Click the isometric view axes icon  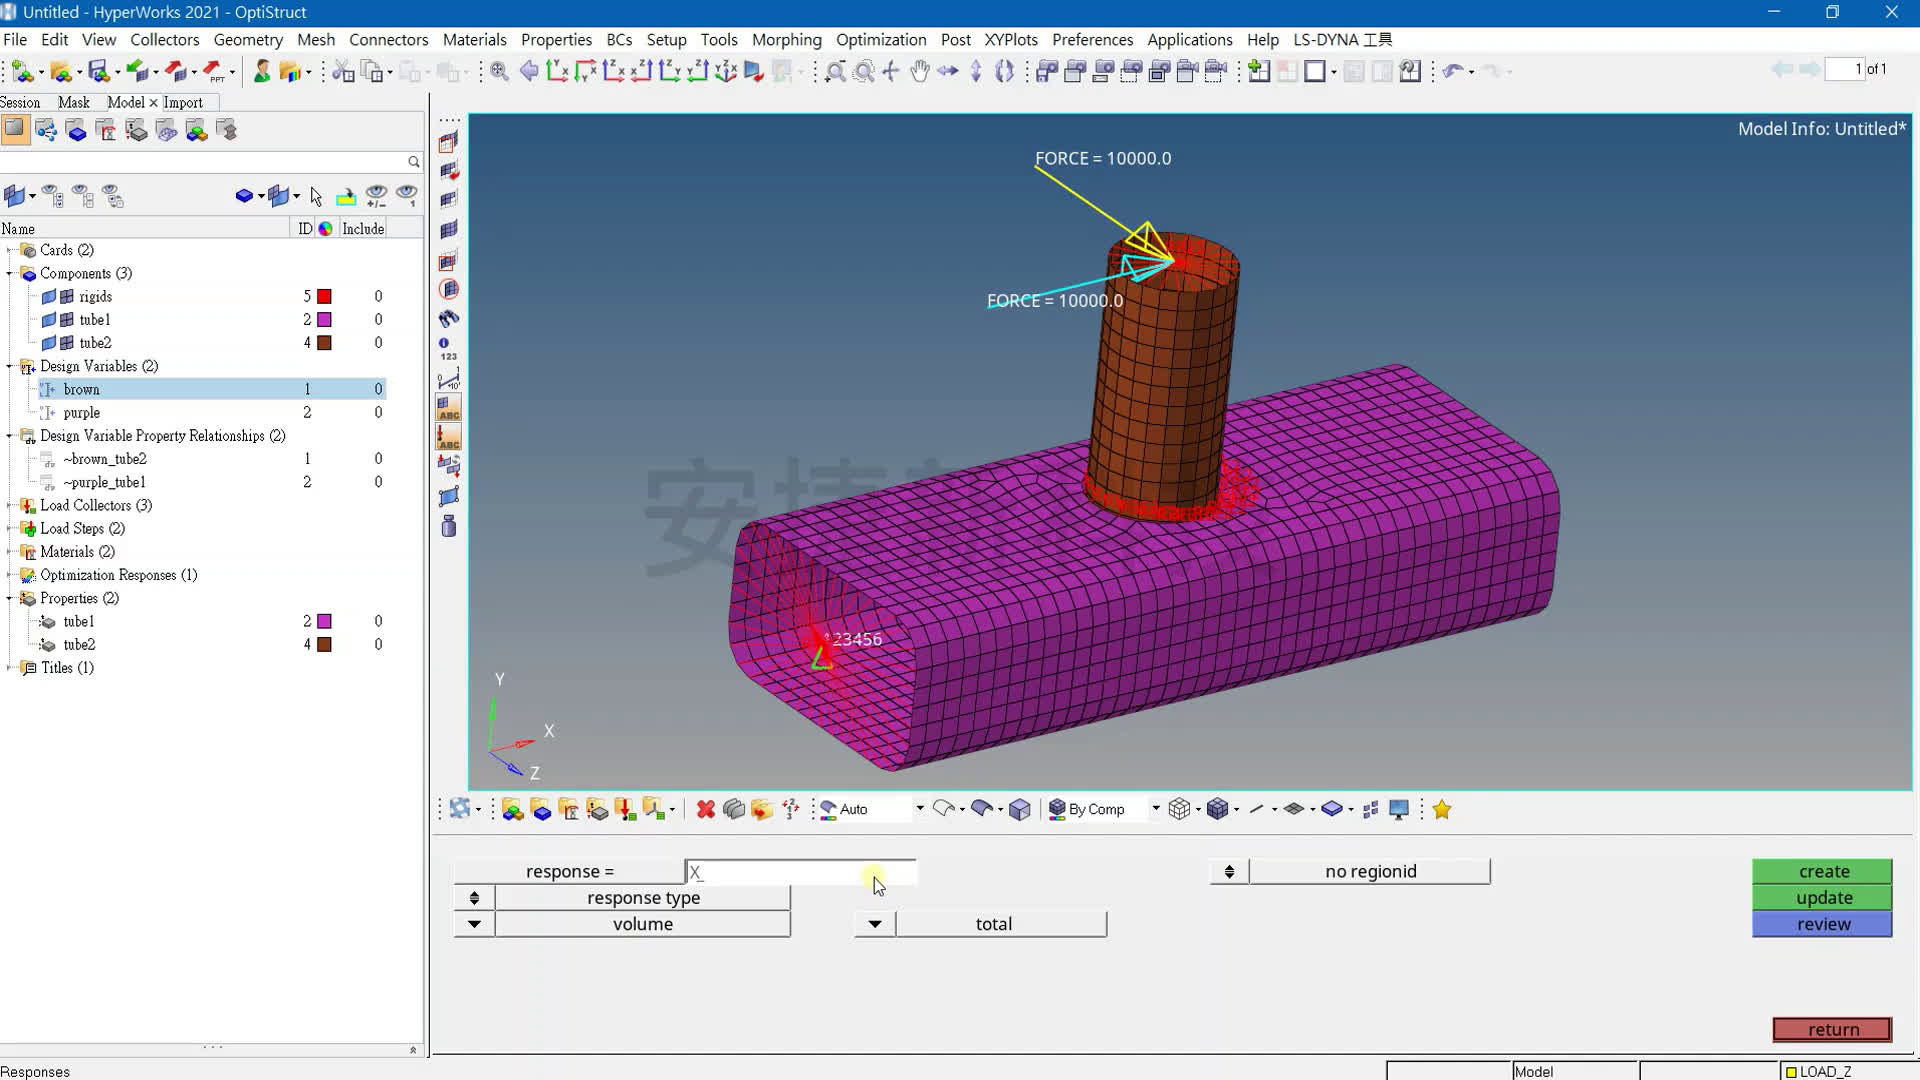point(727,71)
